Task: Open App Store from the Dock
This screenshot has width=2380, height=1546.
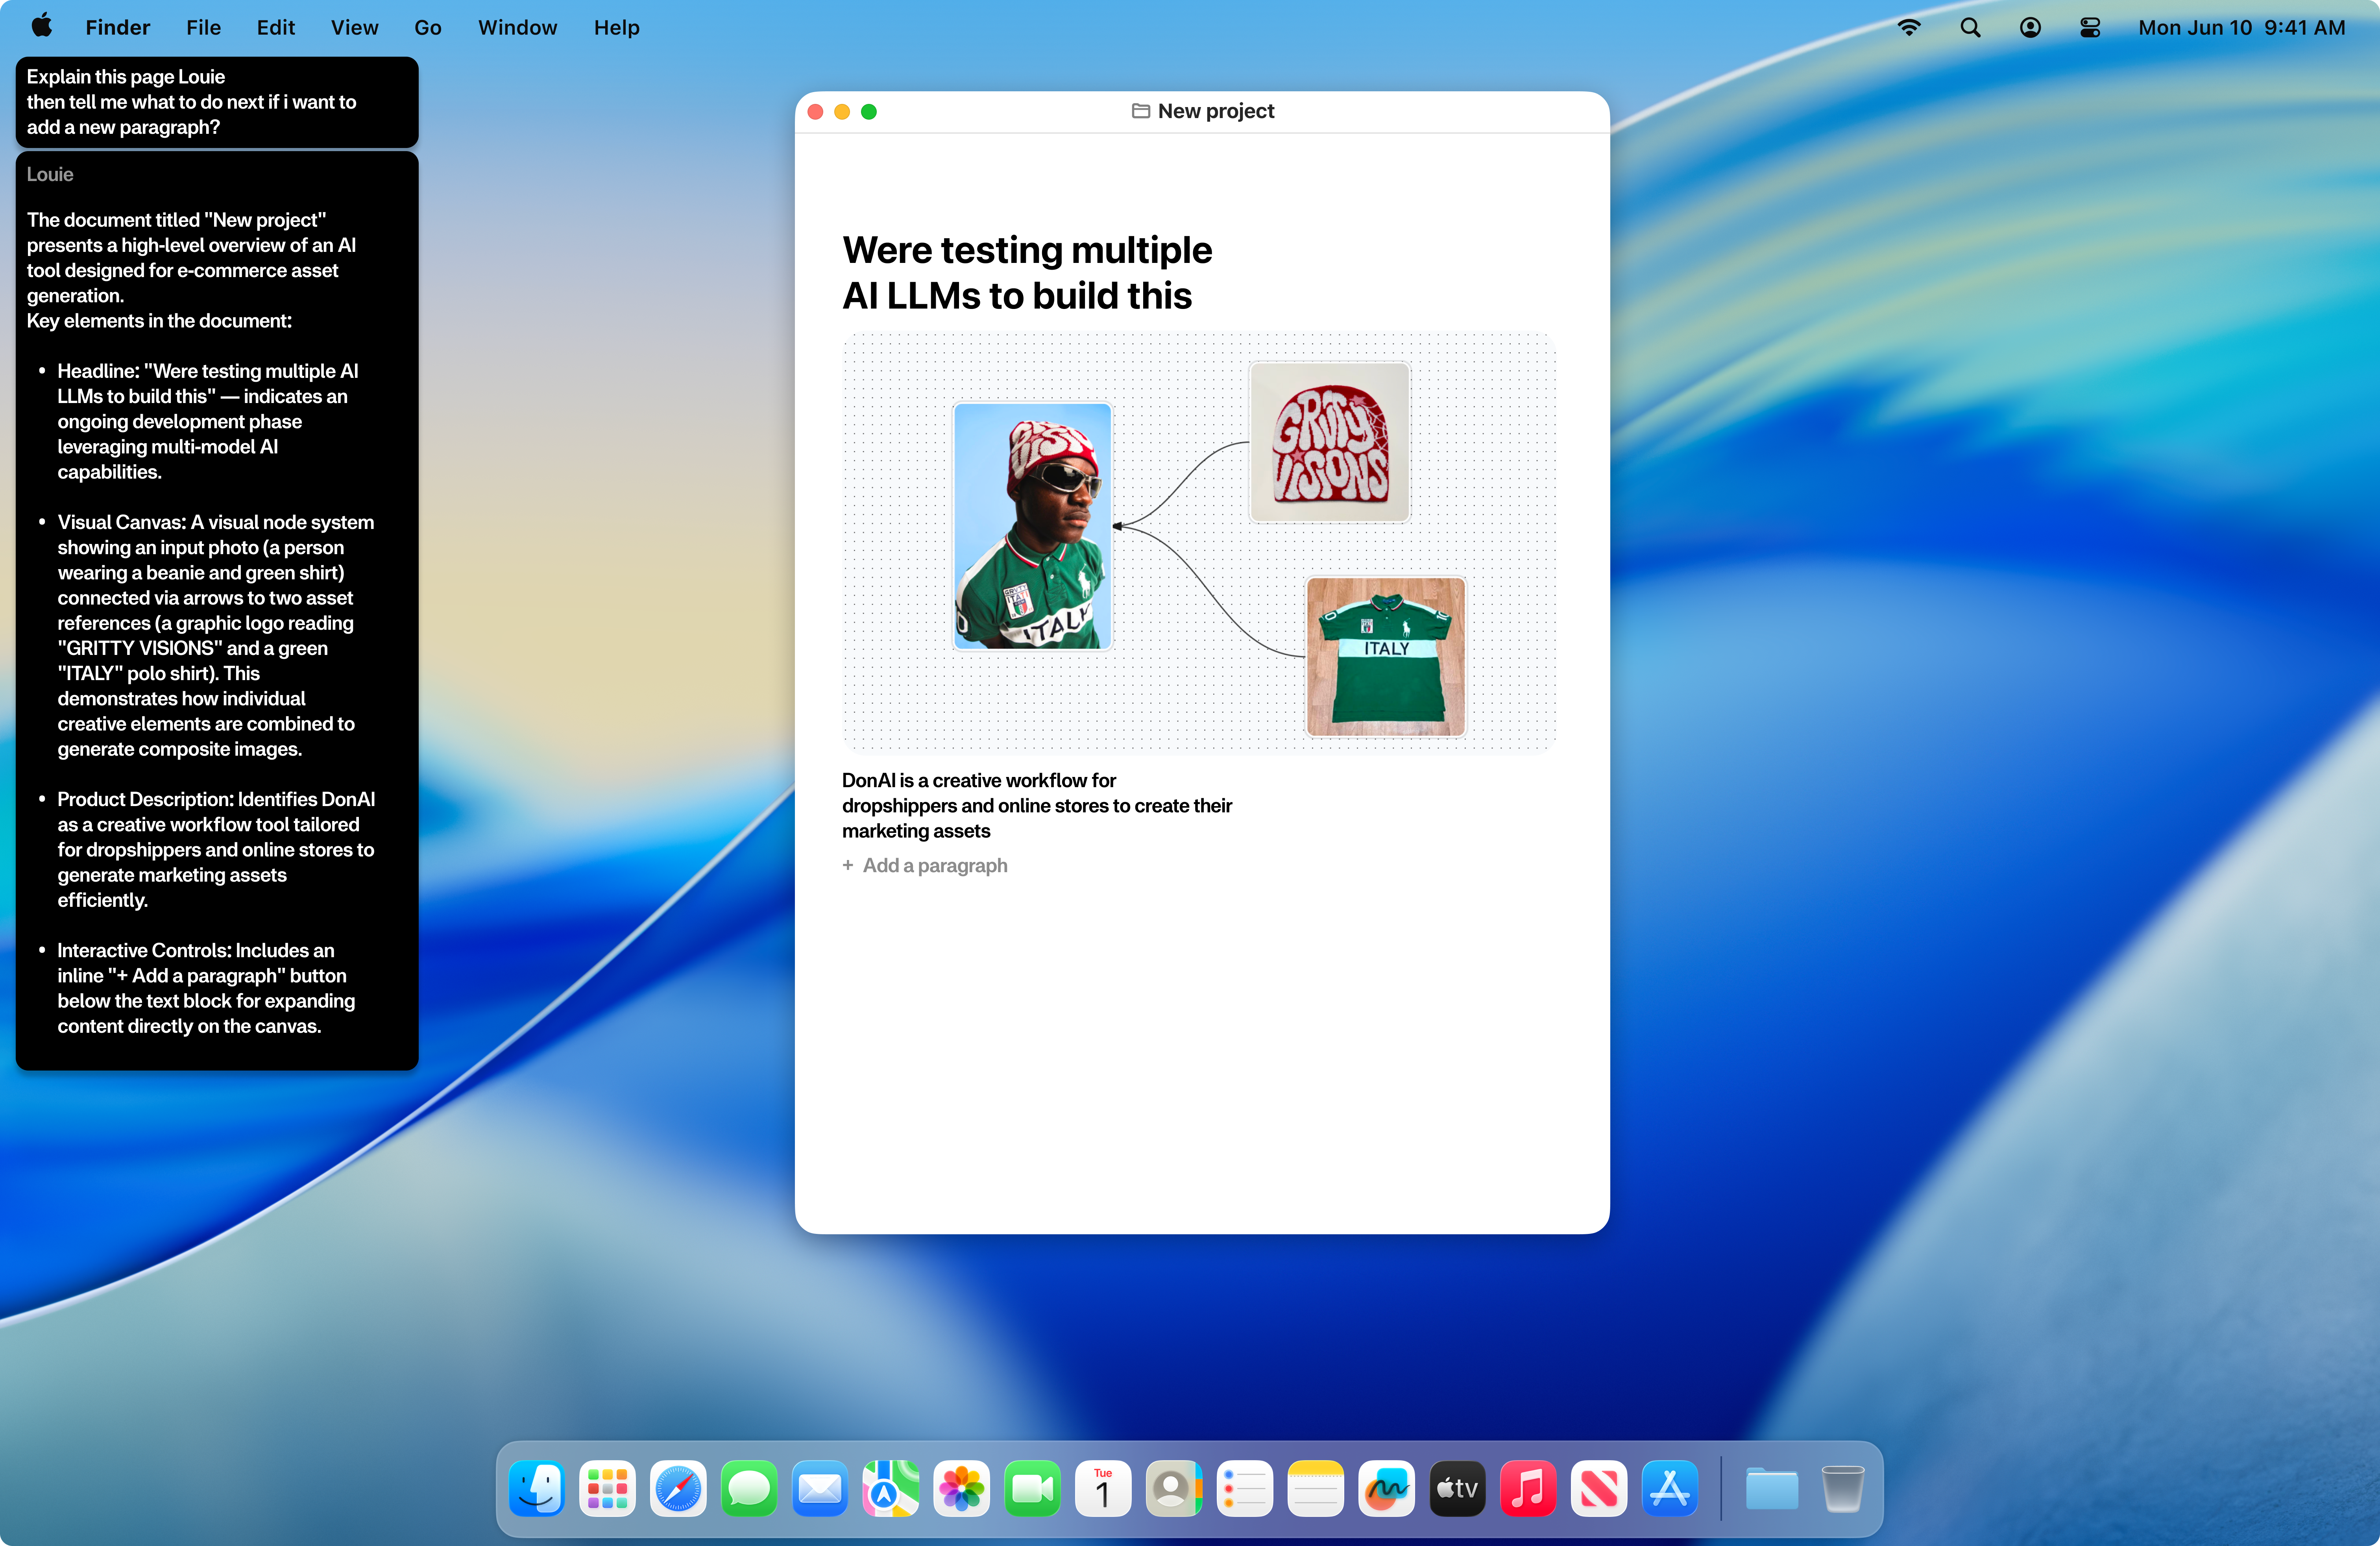Action: point(1670,1488)
